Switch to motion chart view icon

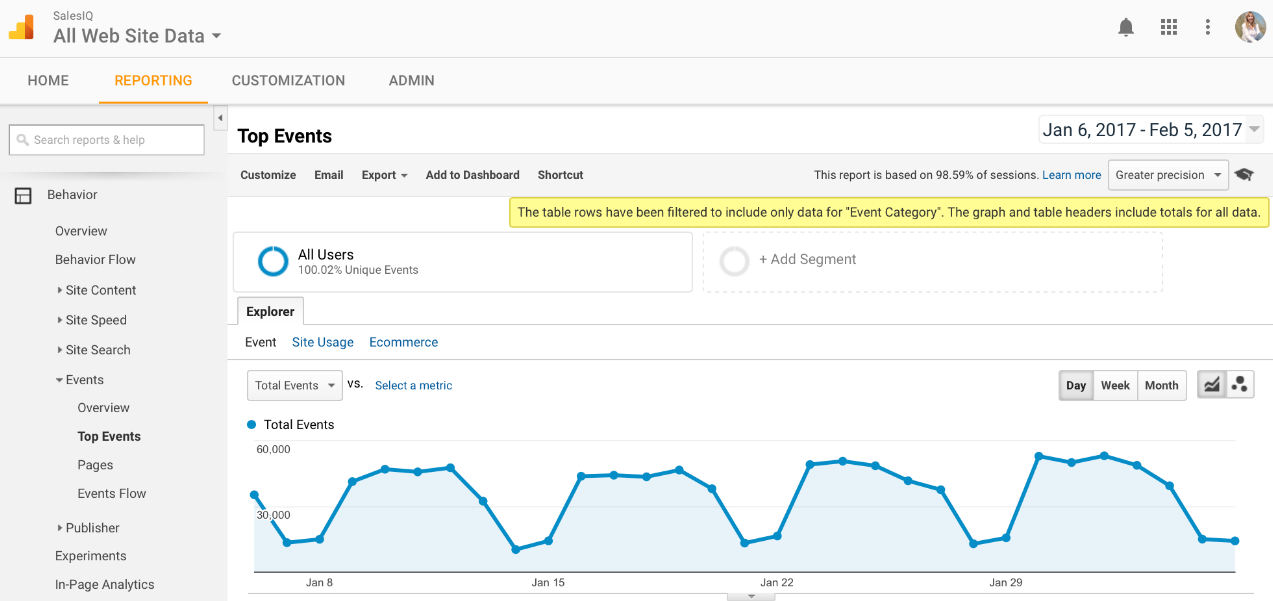point(1240,385)
